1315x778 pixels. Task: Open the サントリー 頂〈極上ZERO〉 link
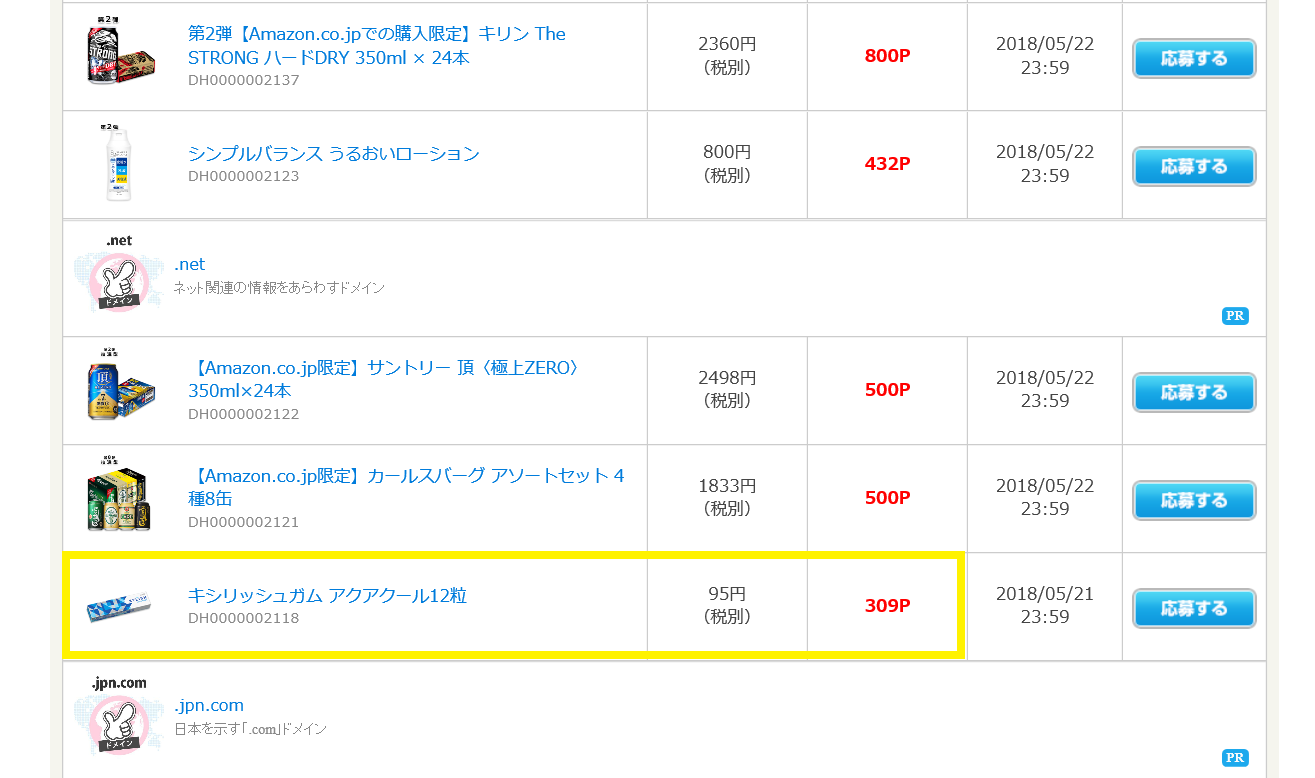point(384,379)
